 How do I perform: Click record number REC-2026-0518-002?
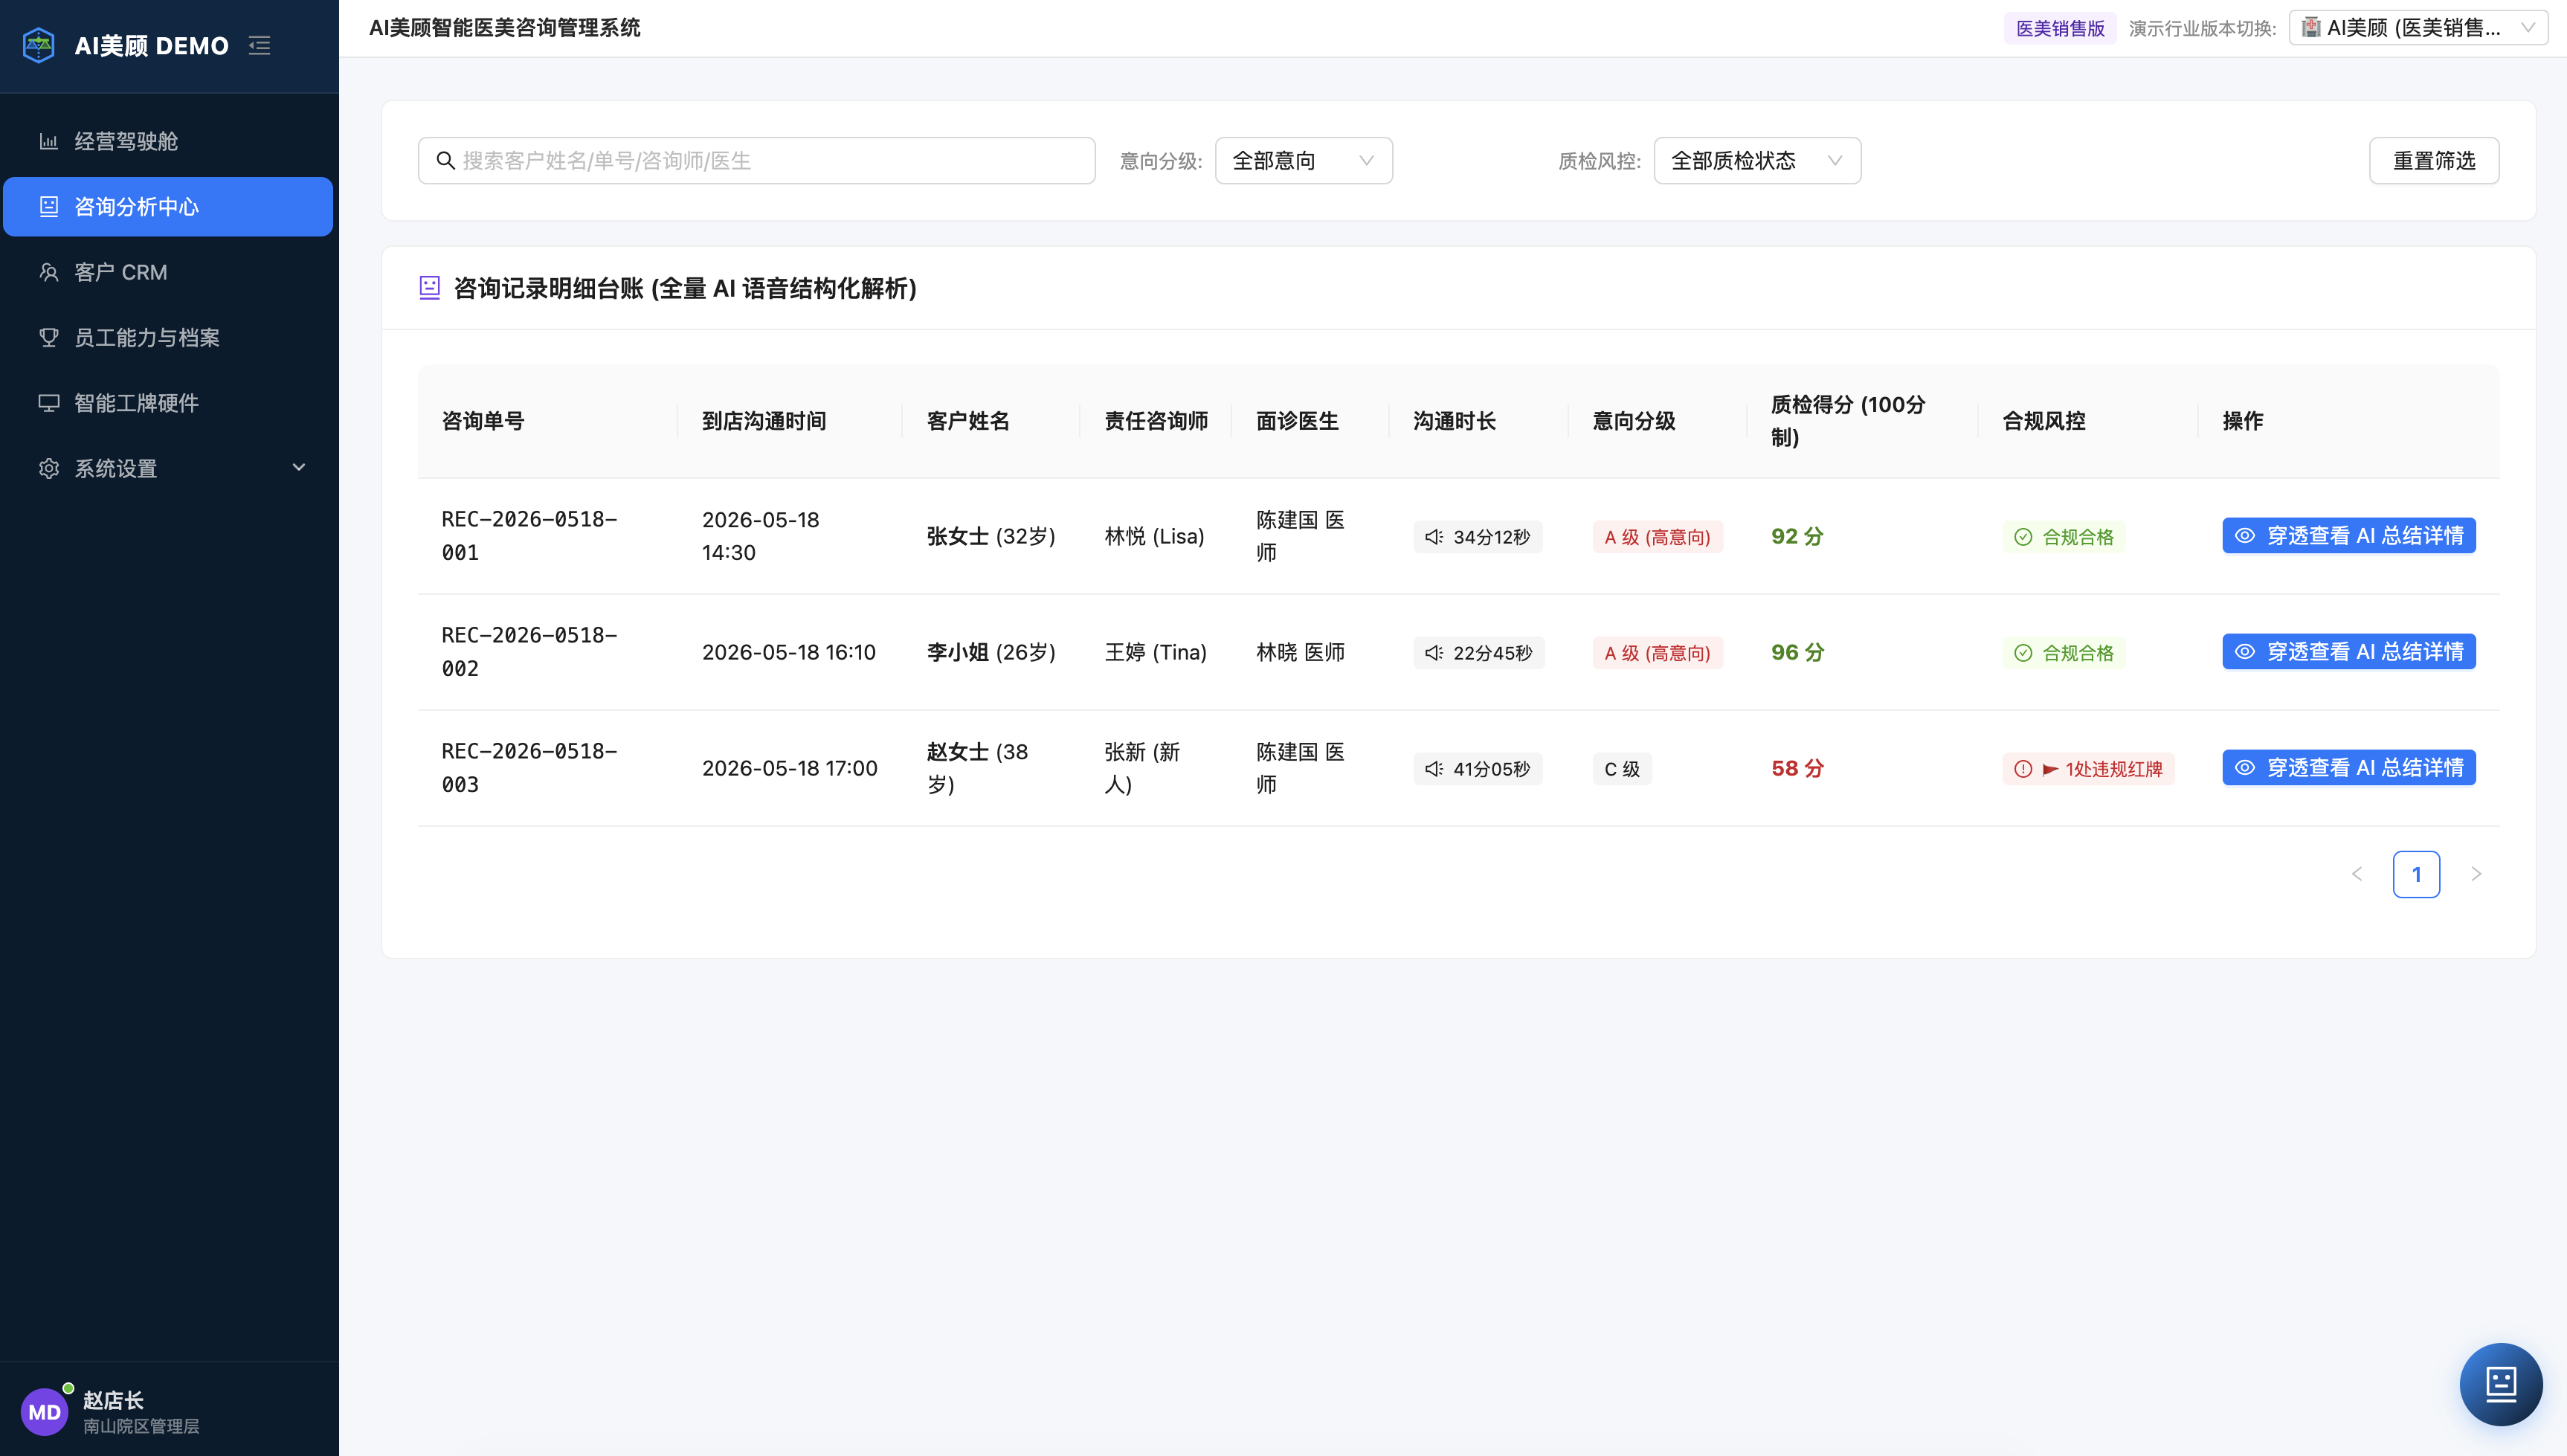pyautogui.click(x=529, y=652)
